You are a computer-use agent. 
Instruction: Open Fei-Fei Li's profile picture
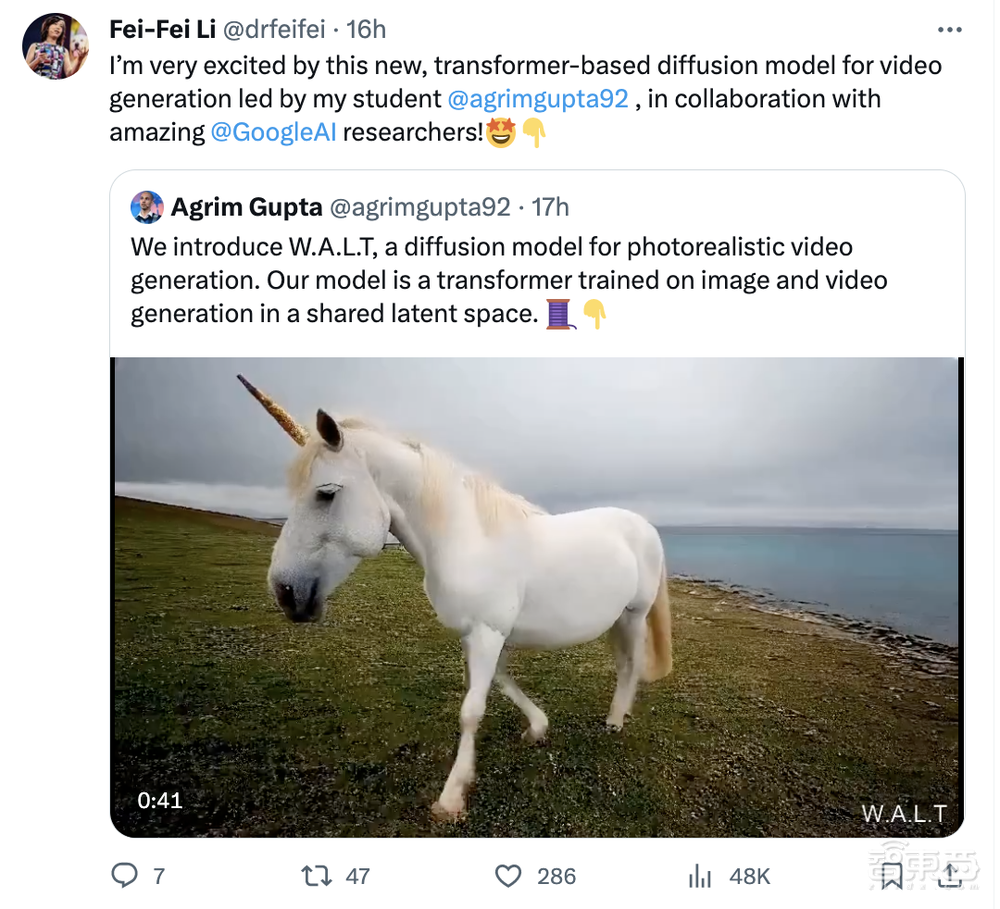[55, 46]
